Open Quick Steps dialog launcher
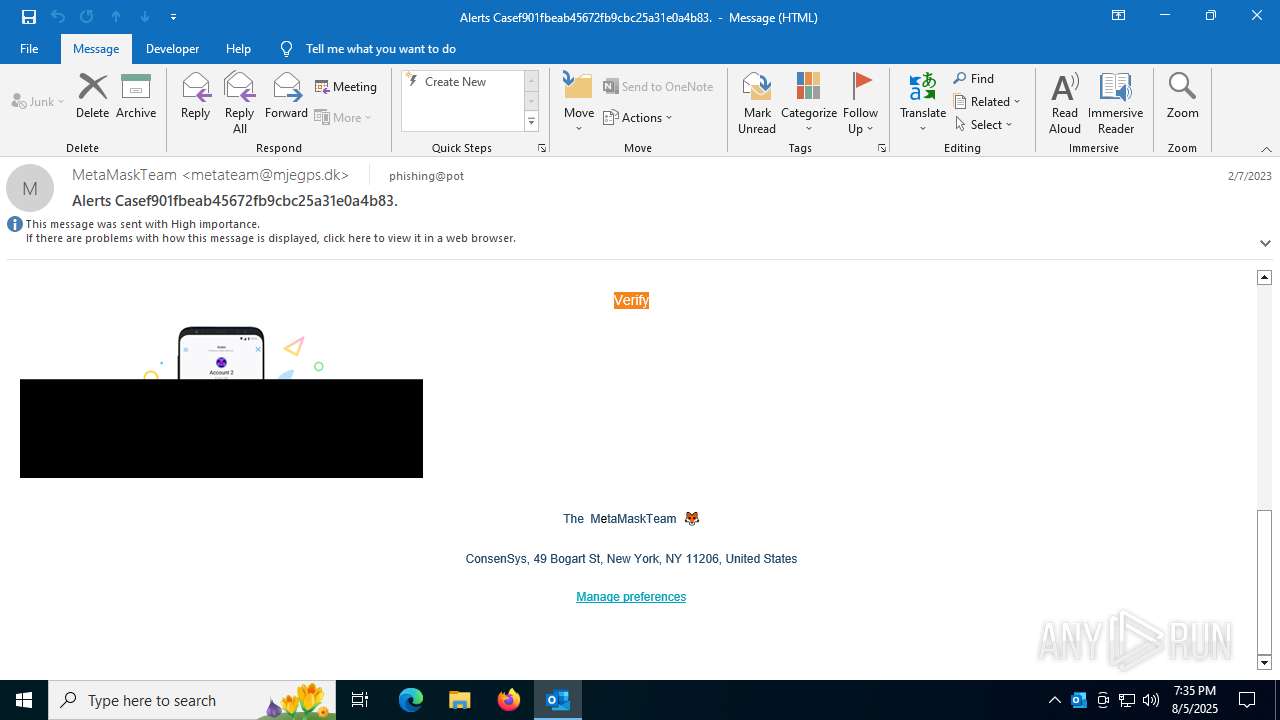 click(x=542, y=148)
